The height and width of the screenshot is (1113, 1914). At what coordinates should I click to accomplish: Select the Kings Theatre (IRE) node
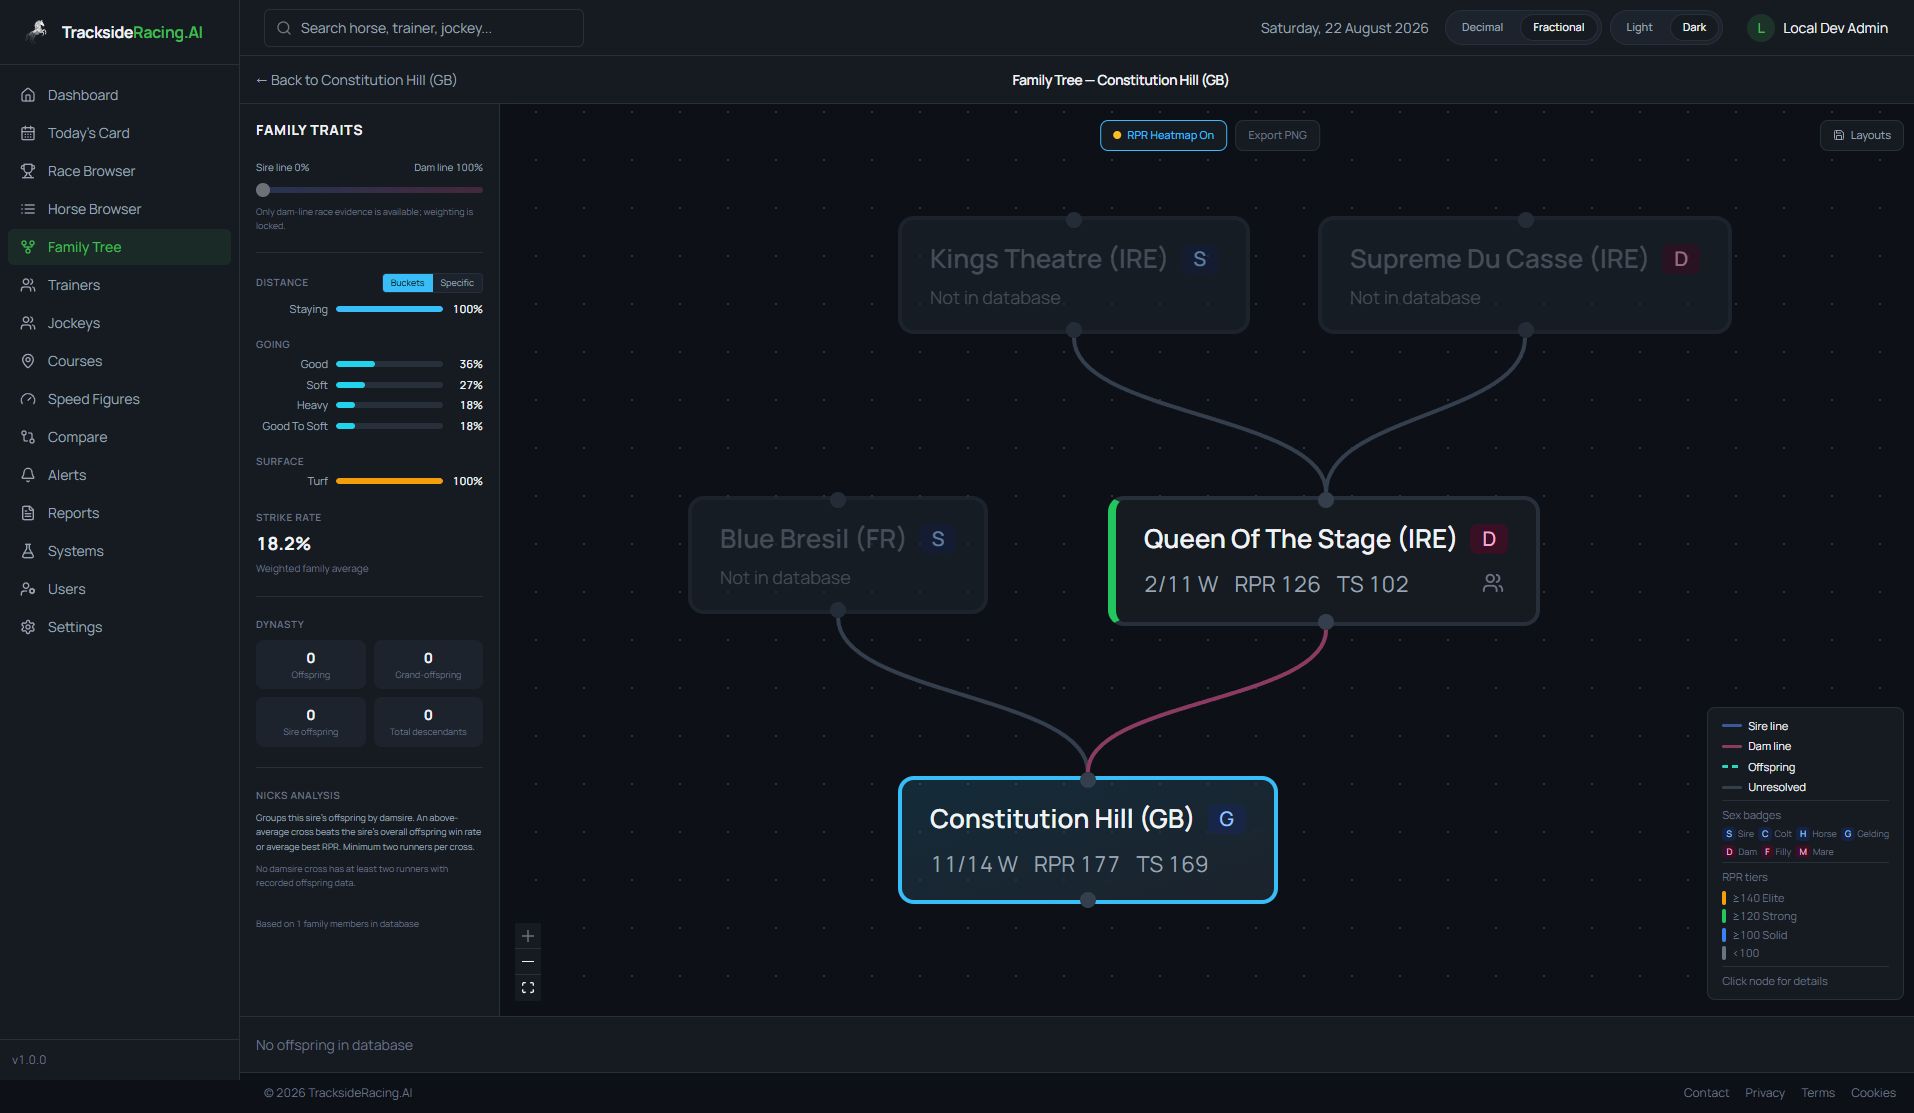[1074, 275]
